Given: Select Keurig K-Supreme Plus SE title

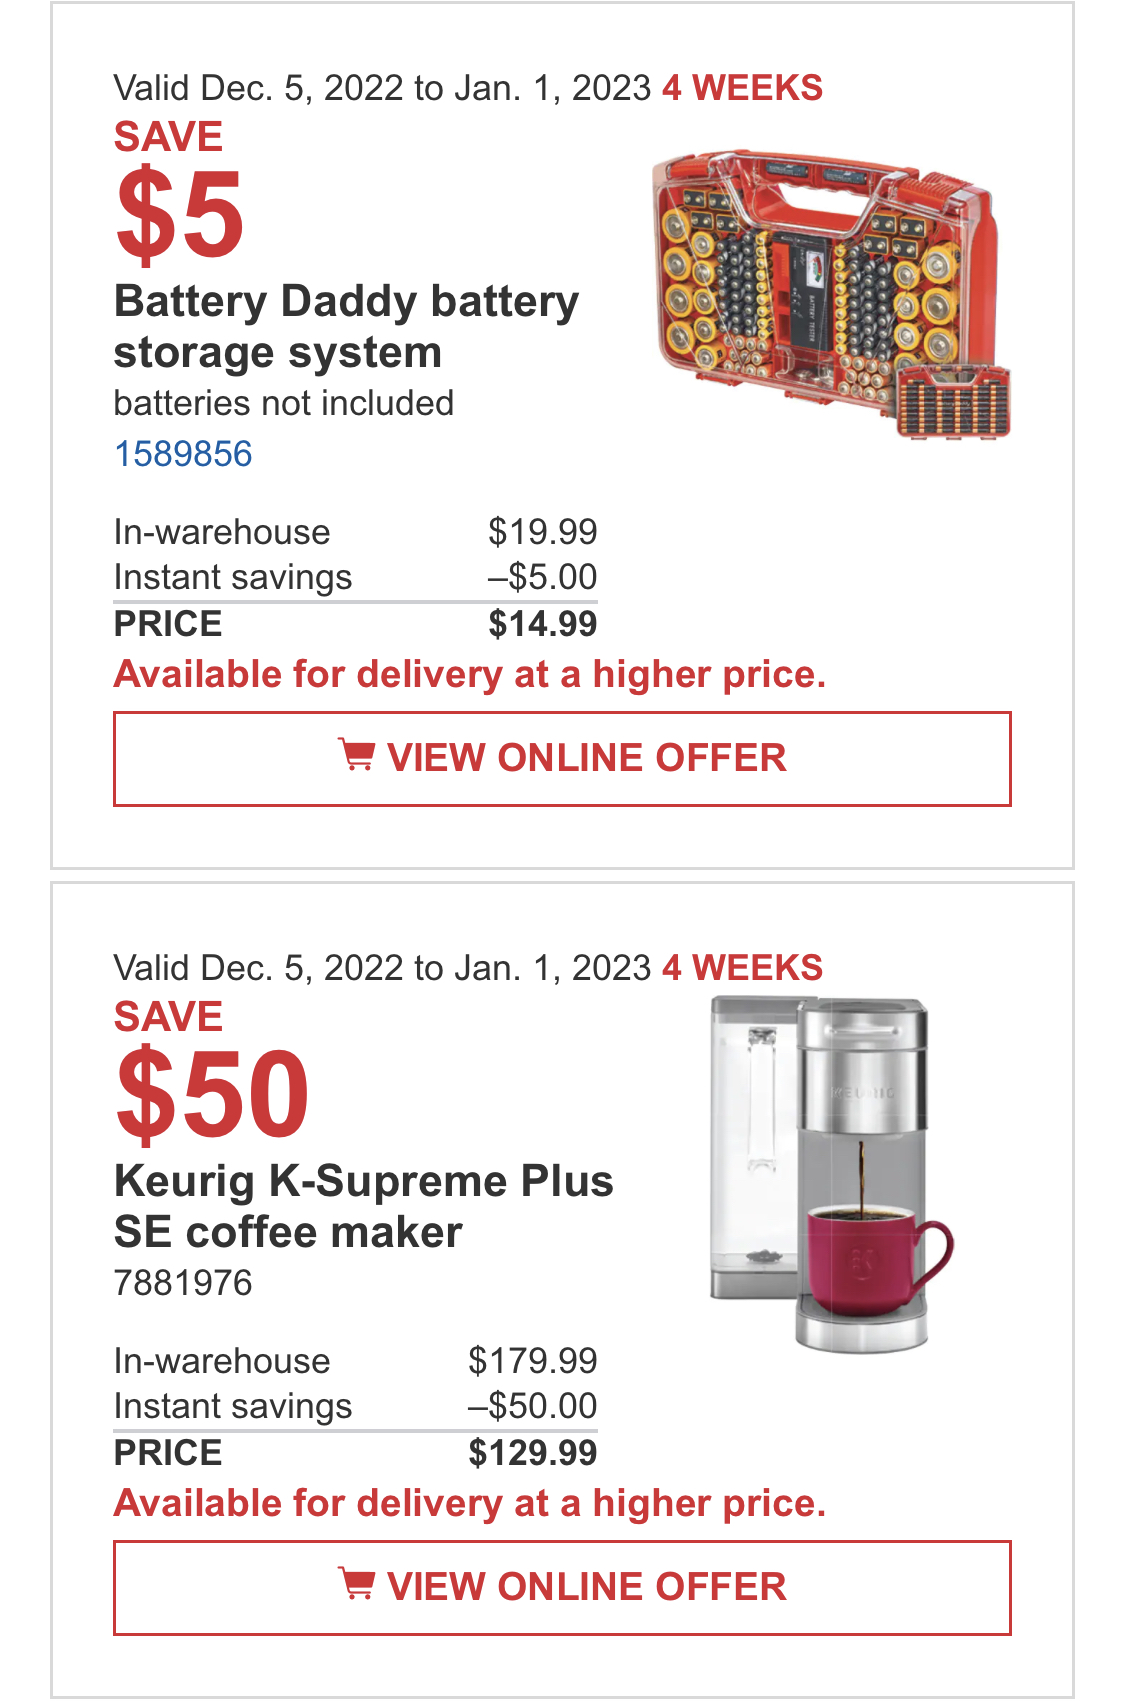Looking at the screenshot, I should [x=363, y=1206].
